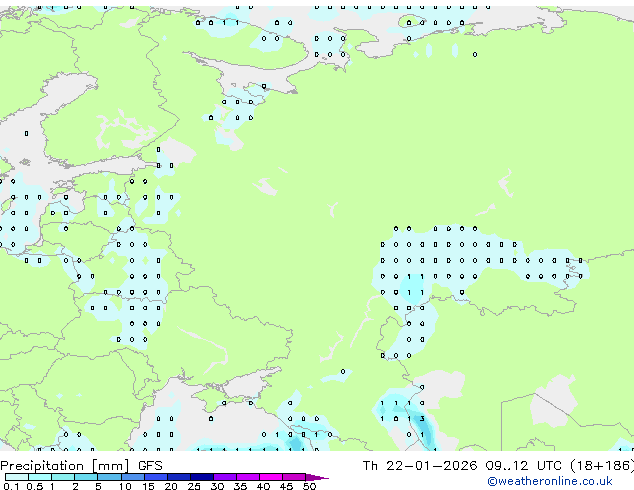This screenshot has width=634, height=490.
Task: Select the 0.1–0.5 mm legend color swatch
Action: (17, 477)
